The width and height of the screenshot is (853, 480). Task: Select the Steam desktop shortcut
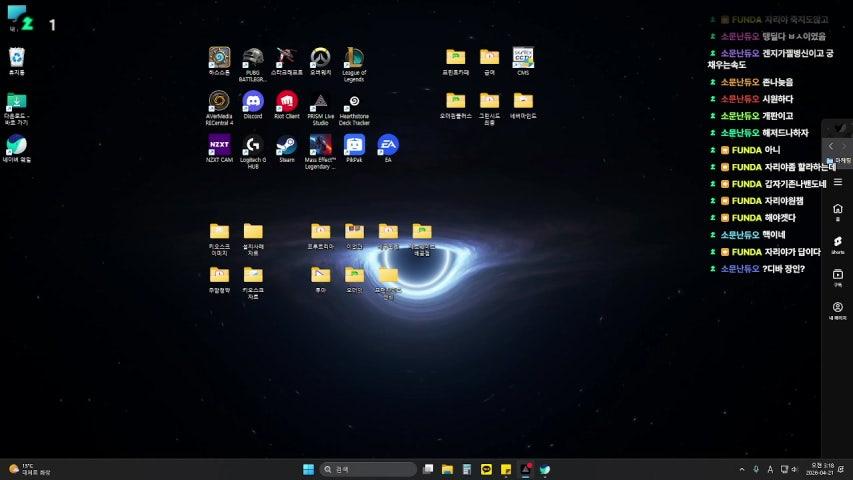pos(287,145)
